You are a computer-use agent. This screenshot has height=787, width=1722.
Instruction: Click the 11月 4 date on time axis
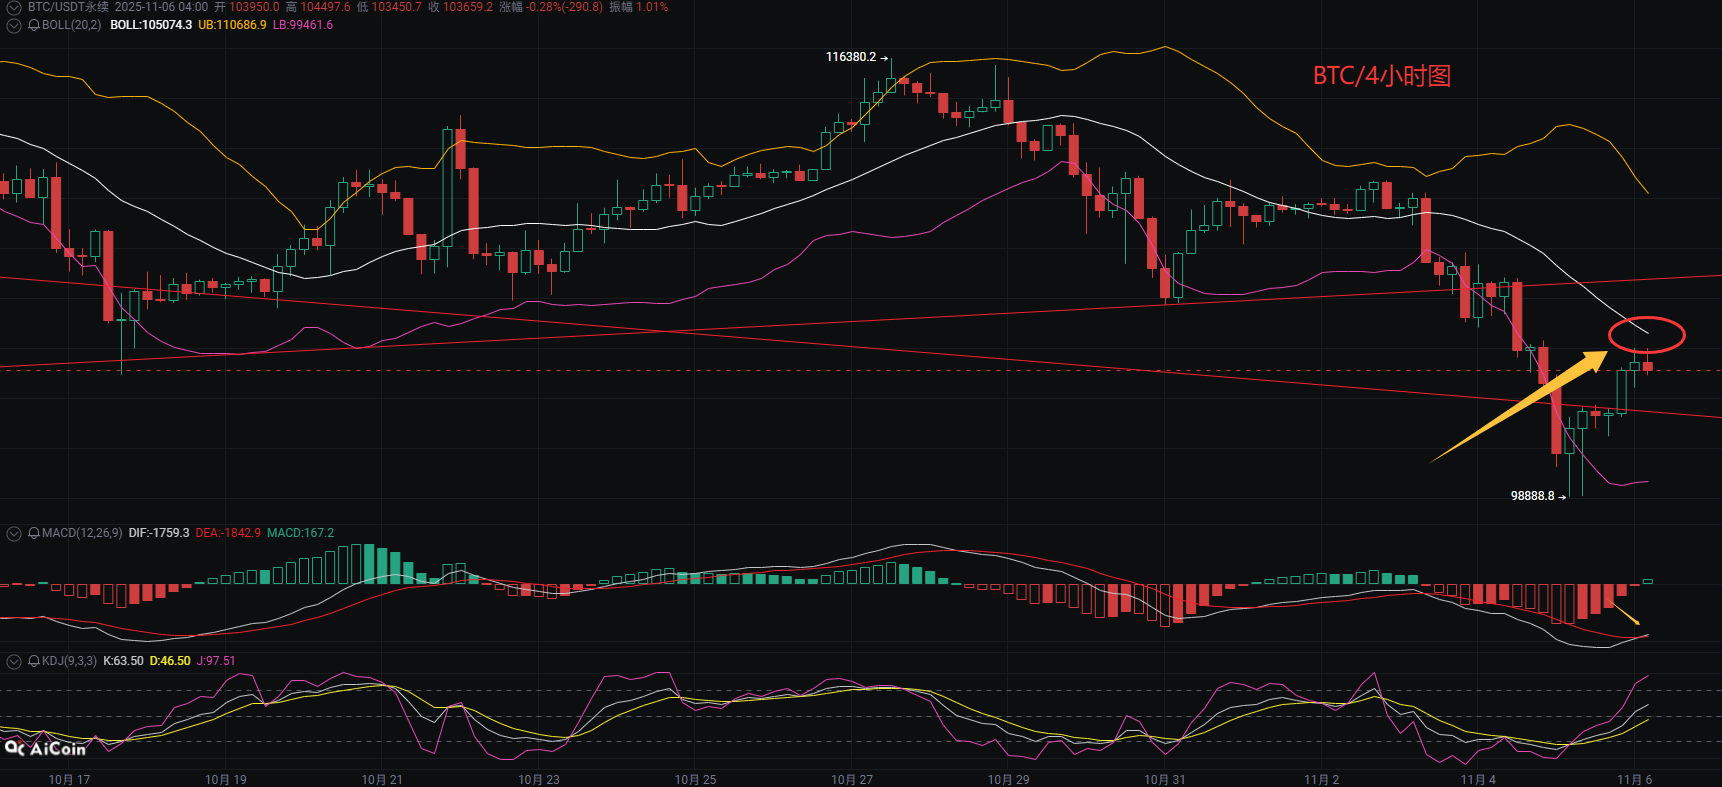[1478, 779]
